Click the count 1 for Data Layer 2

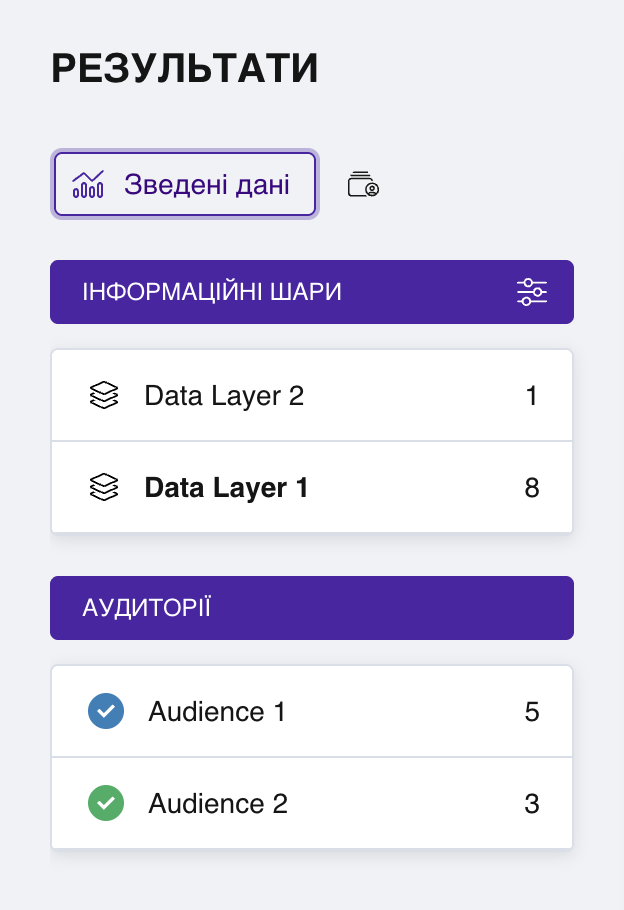pyautogui.click(x=531, y=396)
